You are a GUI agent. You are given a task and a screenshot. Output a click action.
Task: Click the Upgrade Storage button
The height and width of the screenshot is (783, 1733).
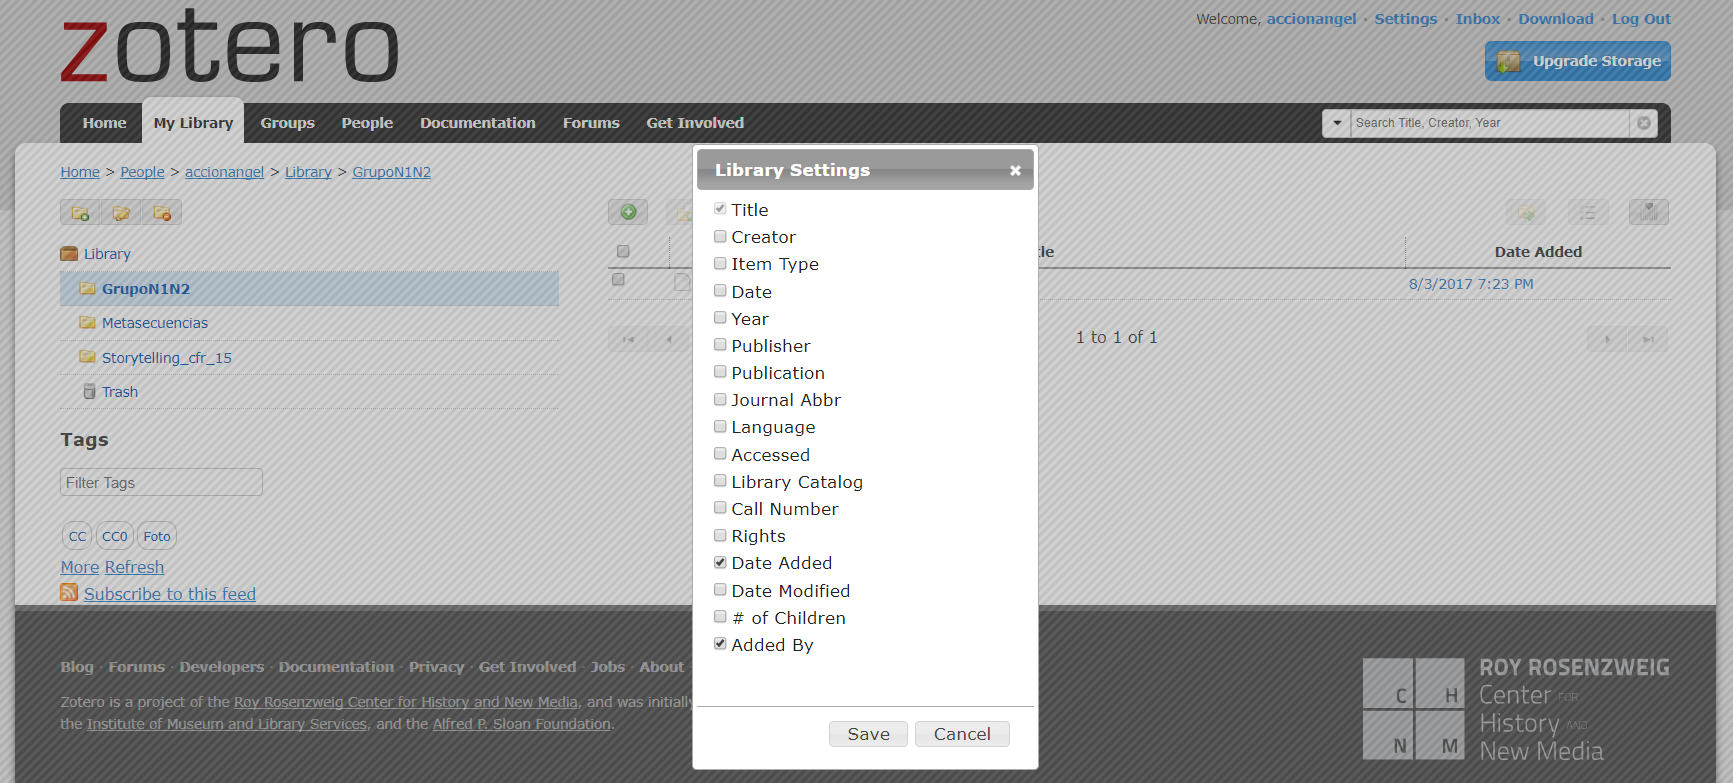point(1577,61)
